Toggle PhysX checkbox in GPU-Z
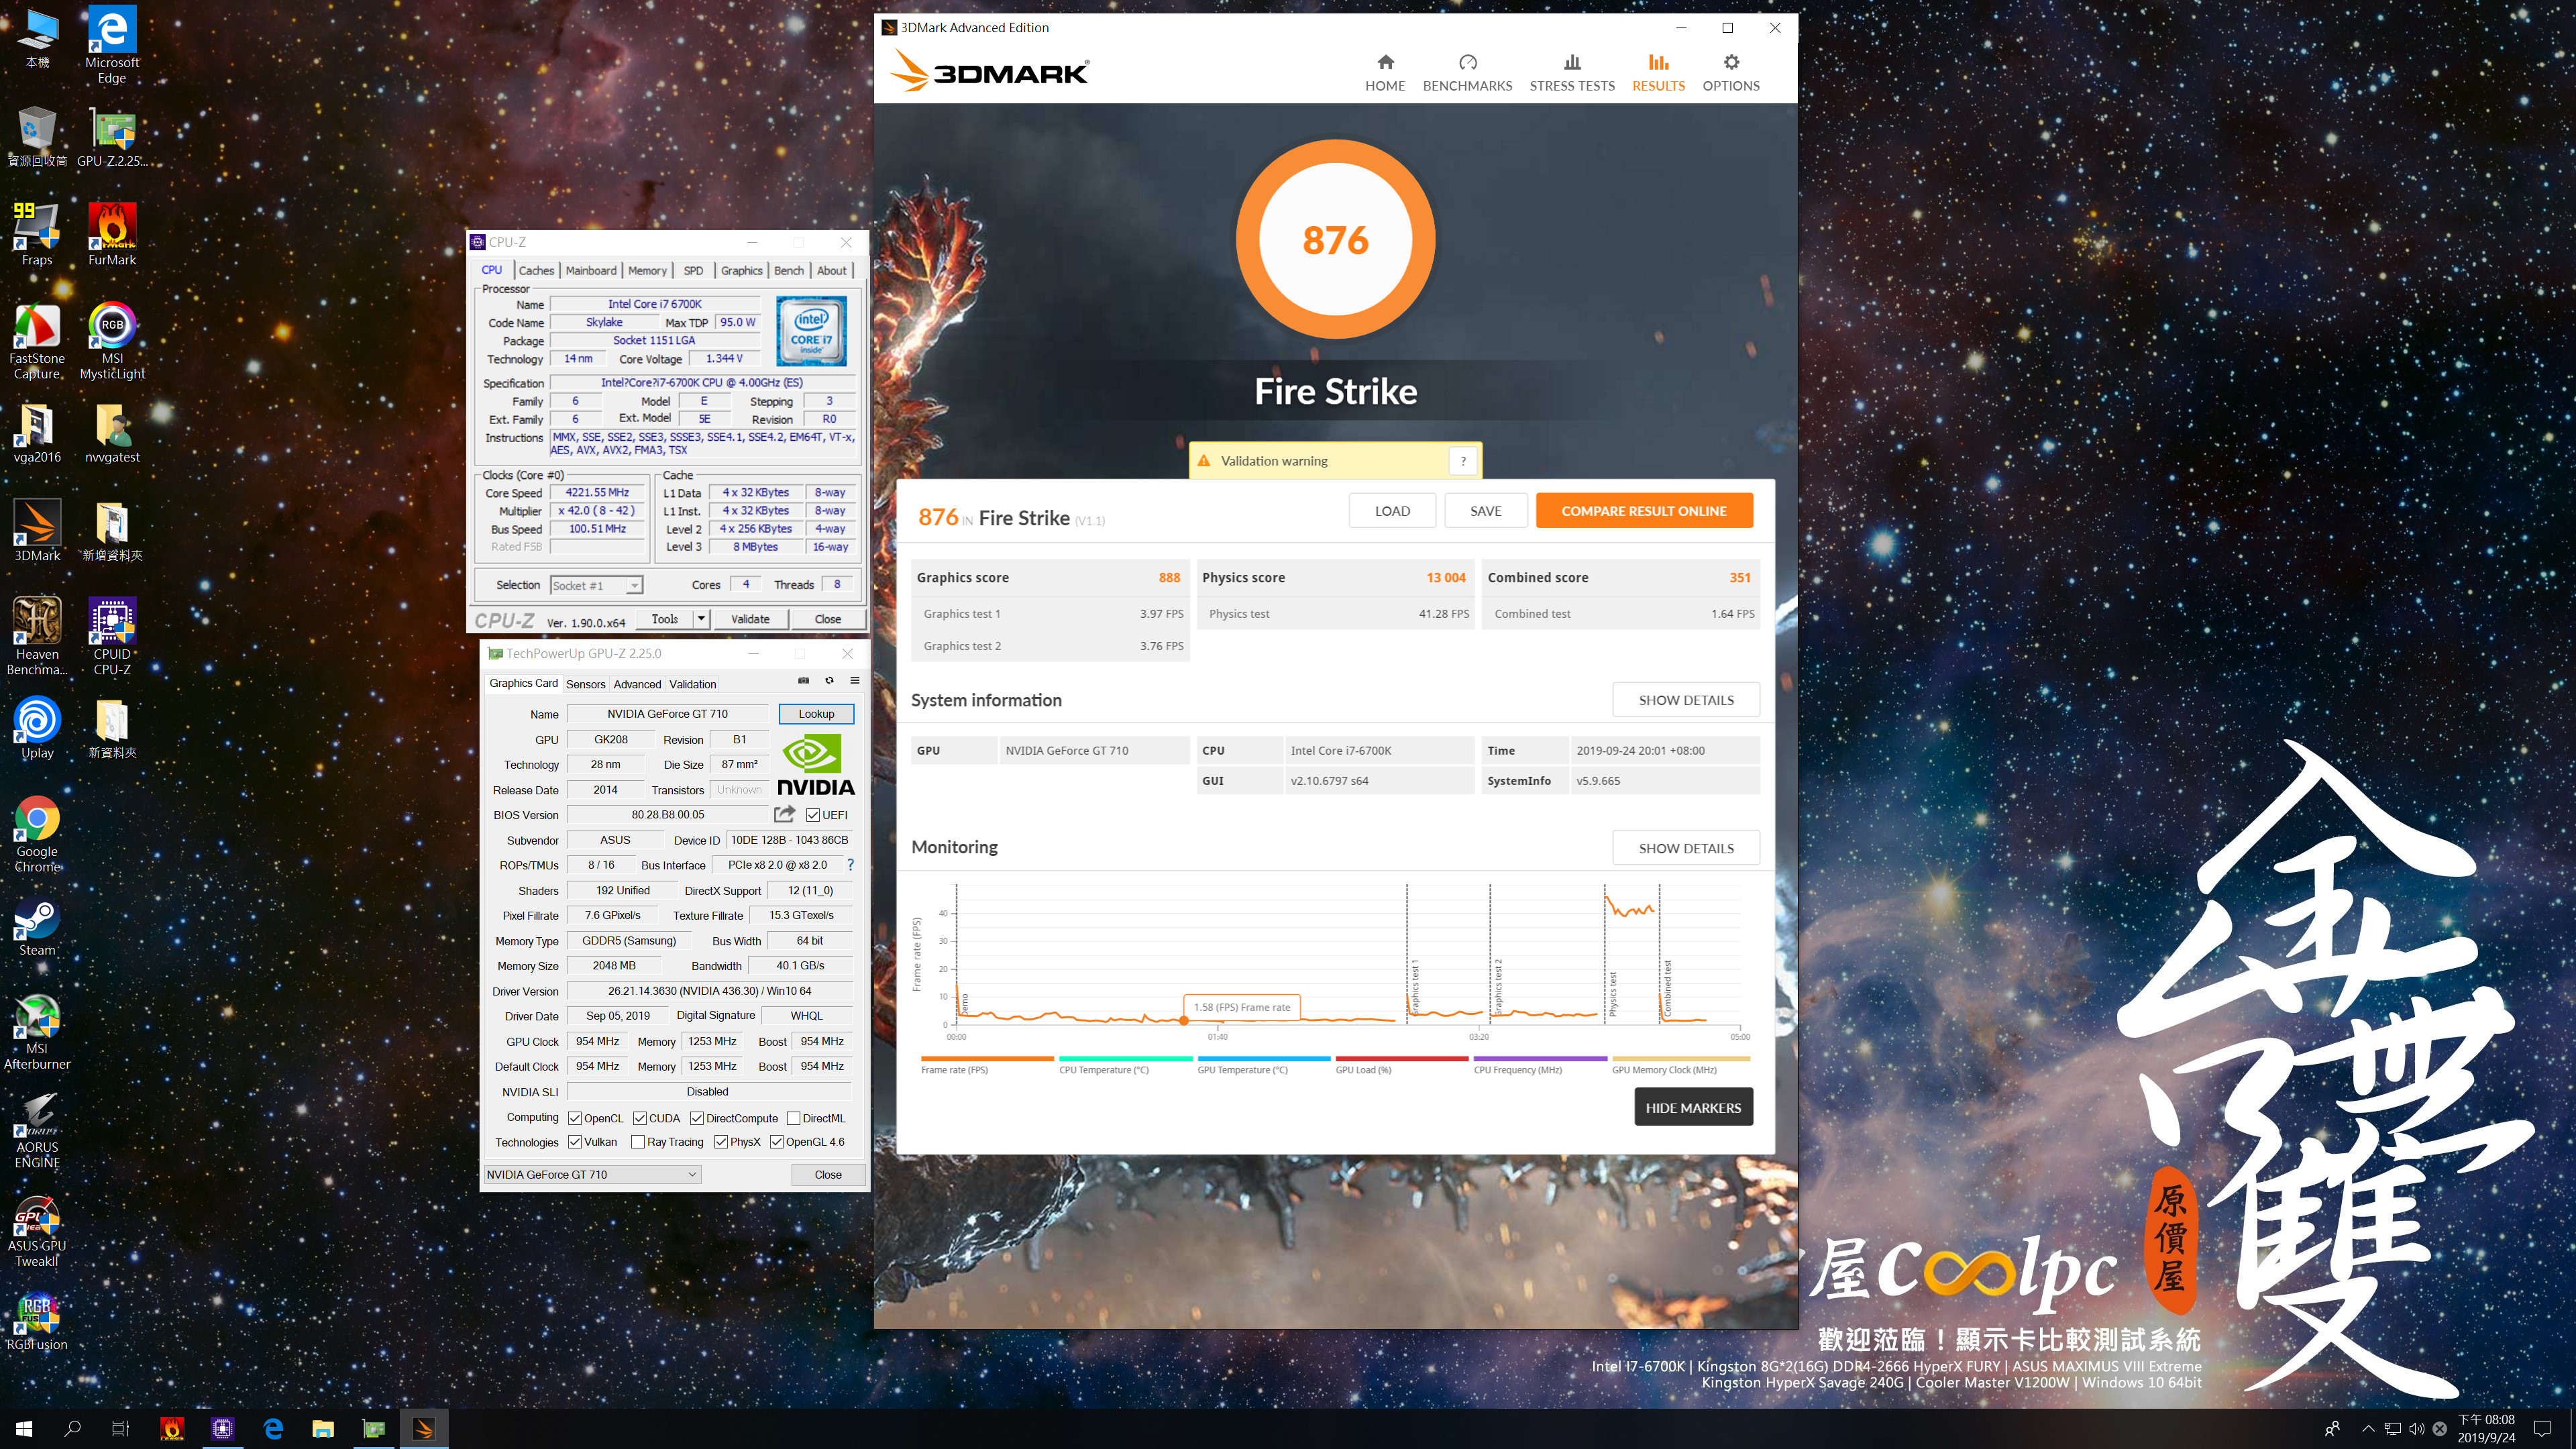This screenshot has width=2576, height=1449. [721, 1142]
